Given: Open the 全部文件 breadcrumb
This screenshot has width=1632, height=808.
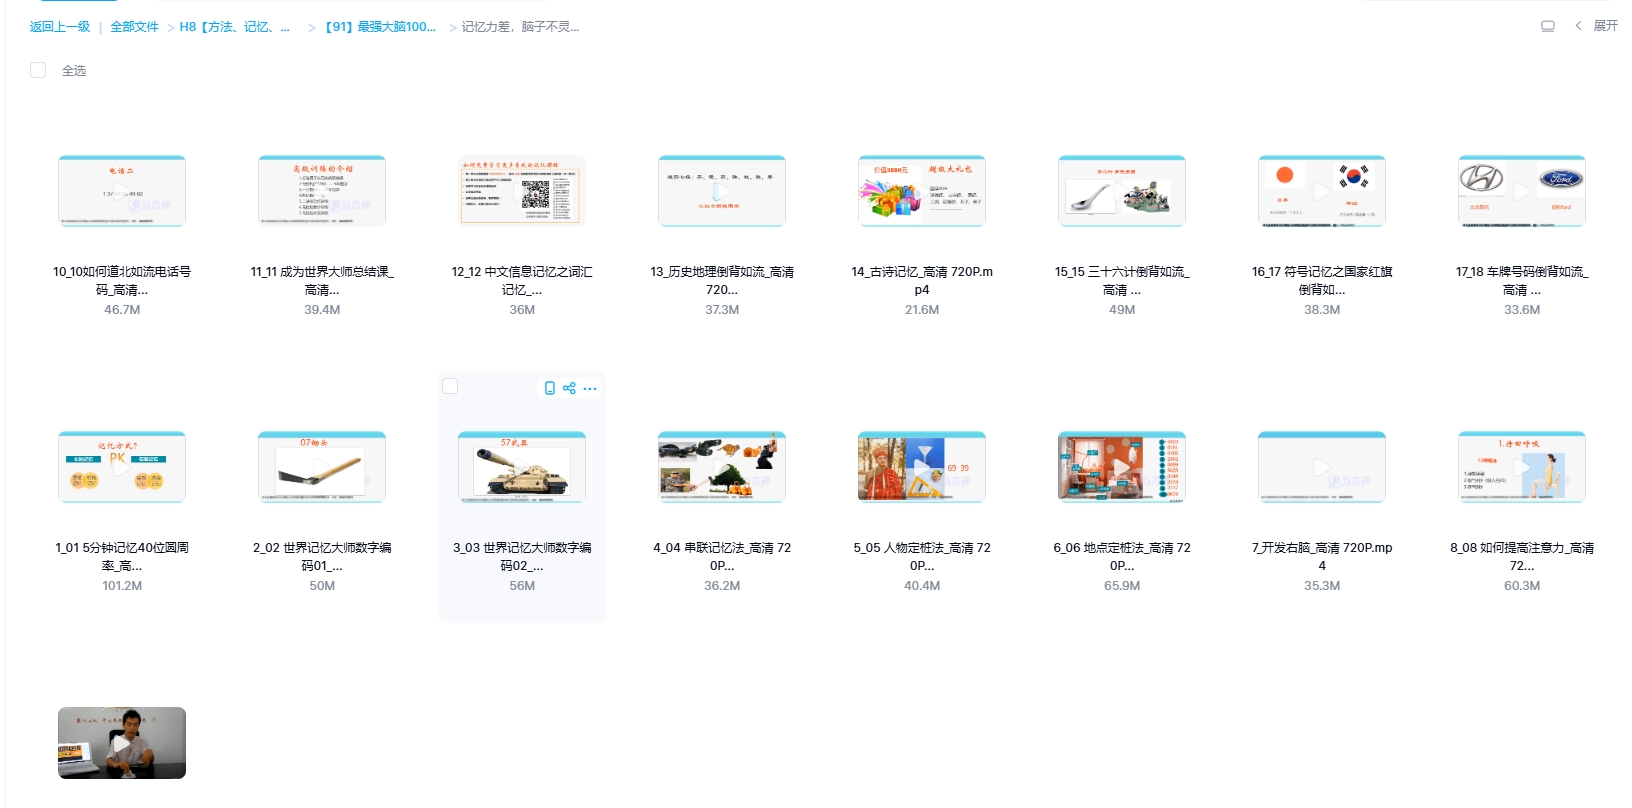Looking at the screenshot, I should point(134,27).
